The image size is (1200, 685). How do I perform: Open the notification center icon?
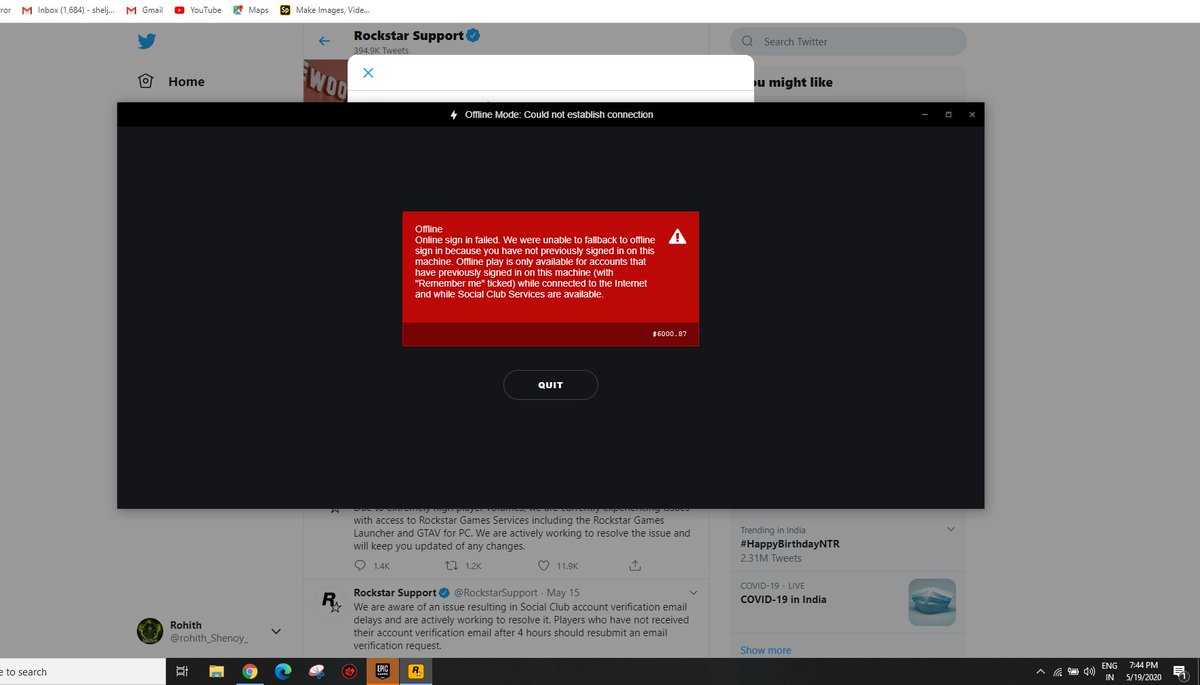(x=1180, y=672)
